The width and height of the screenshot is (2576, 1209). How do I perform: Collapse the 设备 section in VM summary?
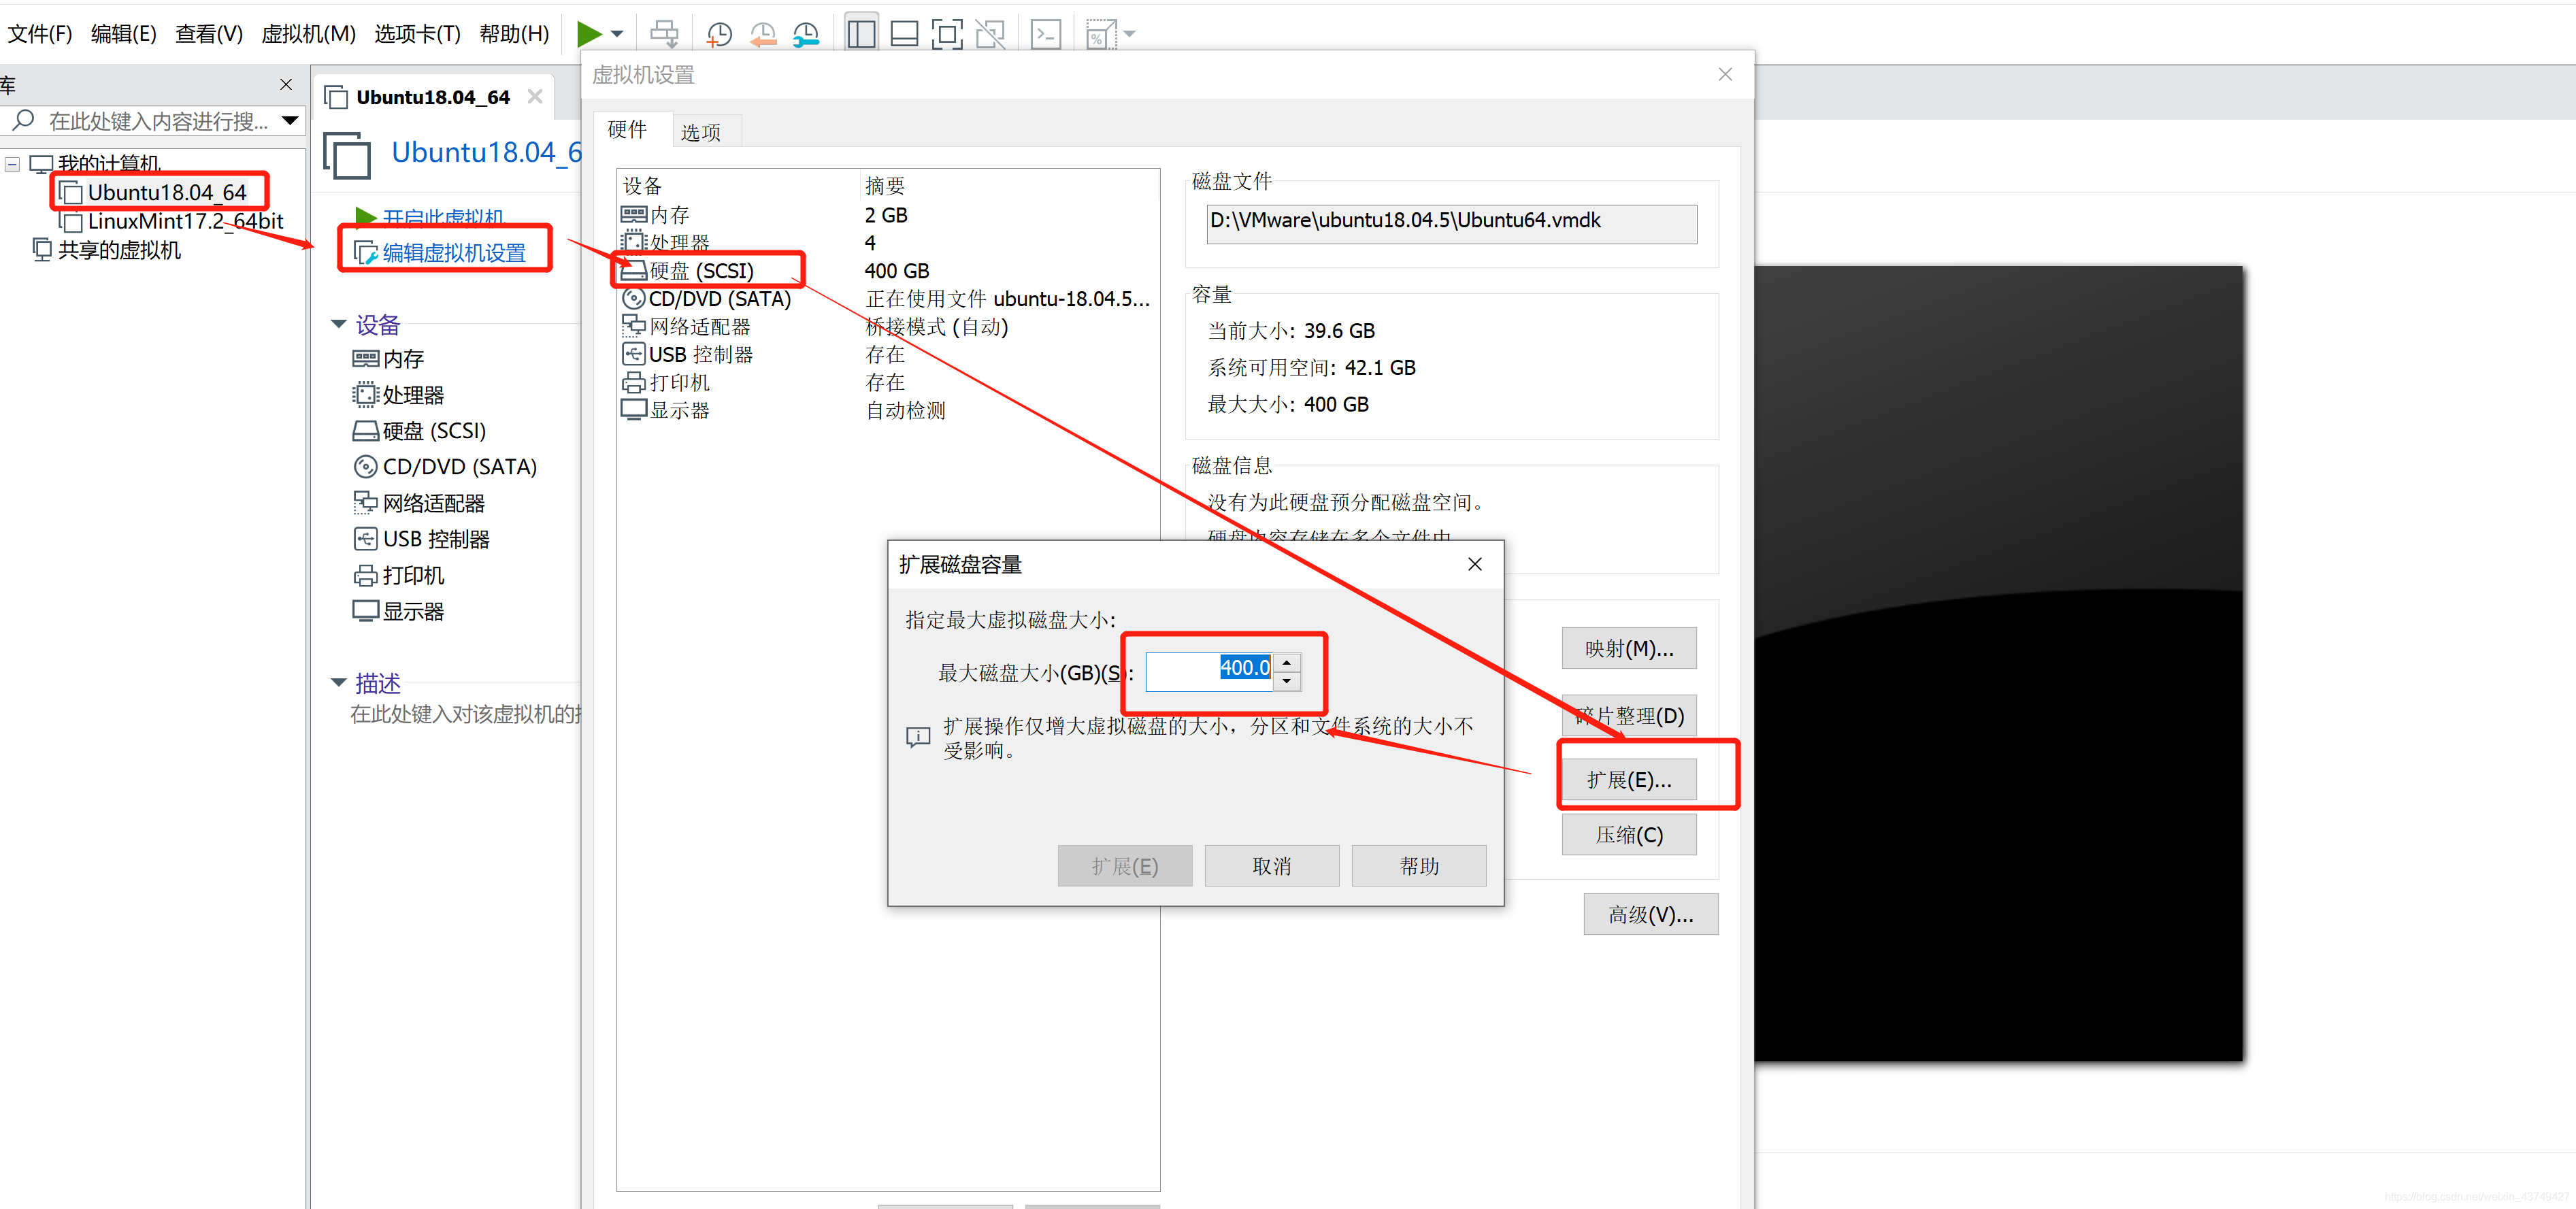(339, 324)
